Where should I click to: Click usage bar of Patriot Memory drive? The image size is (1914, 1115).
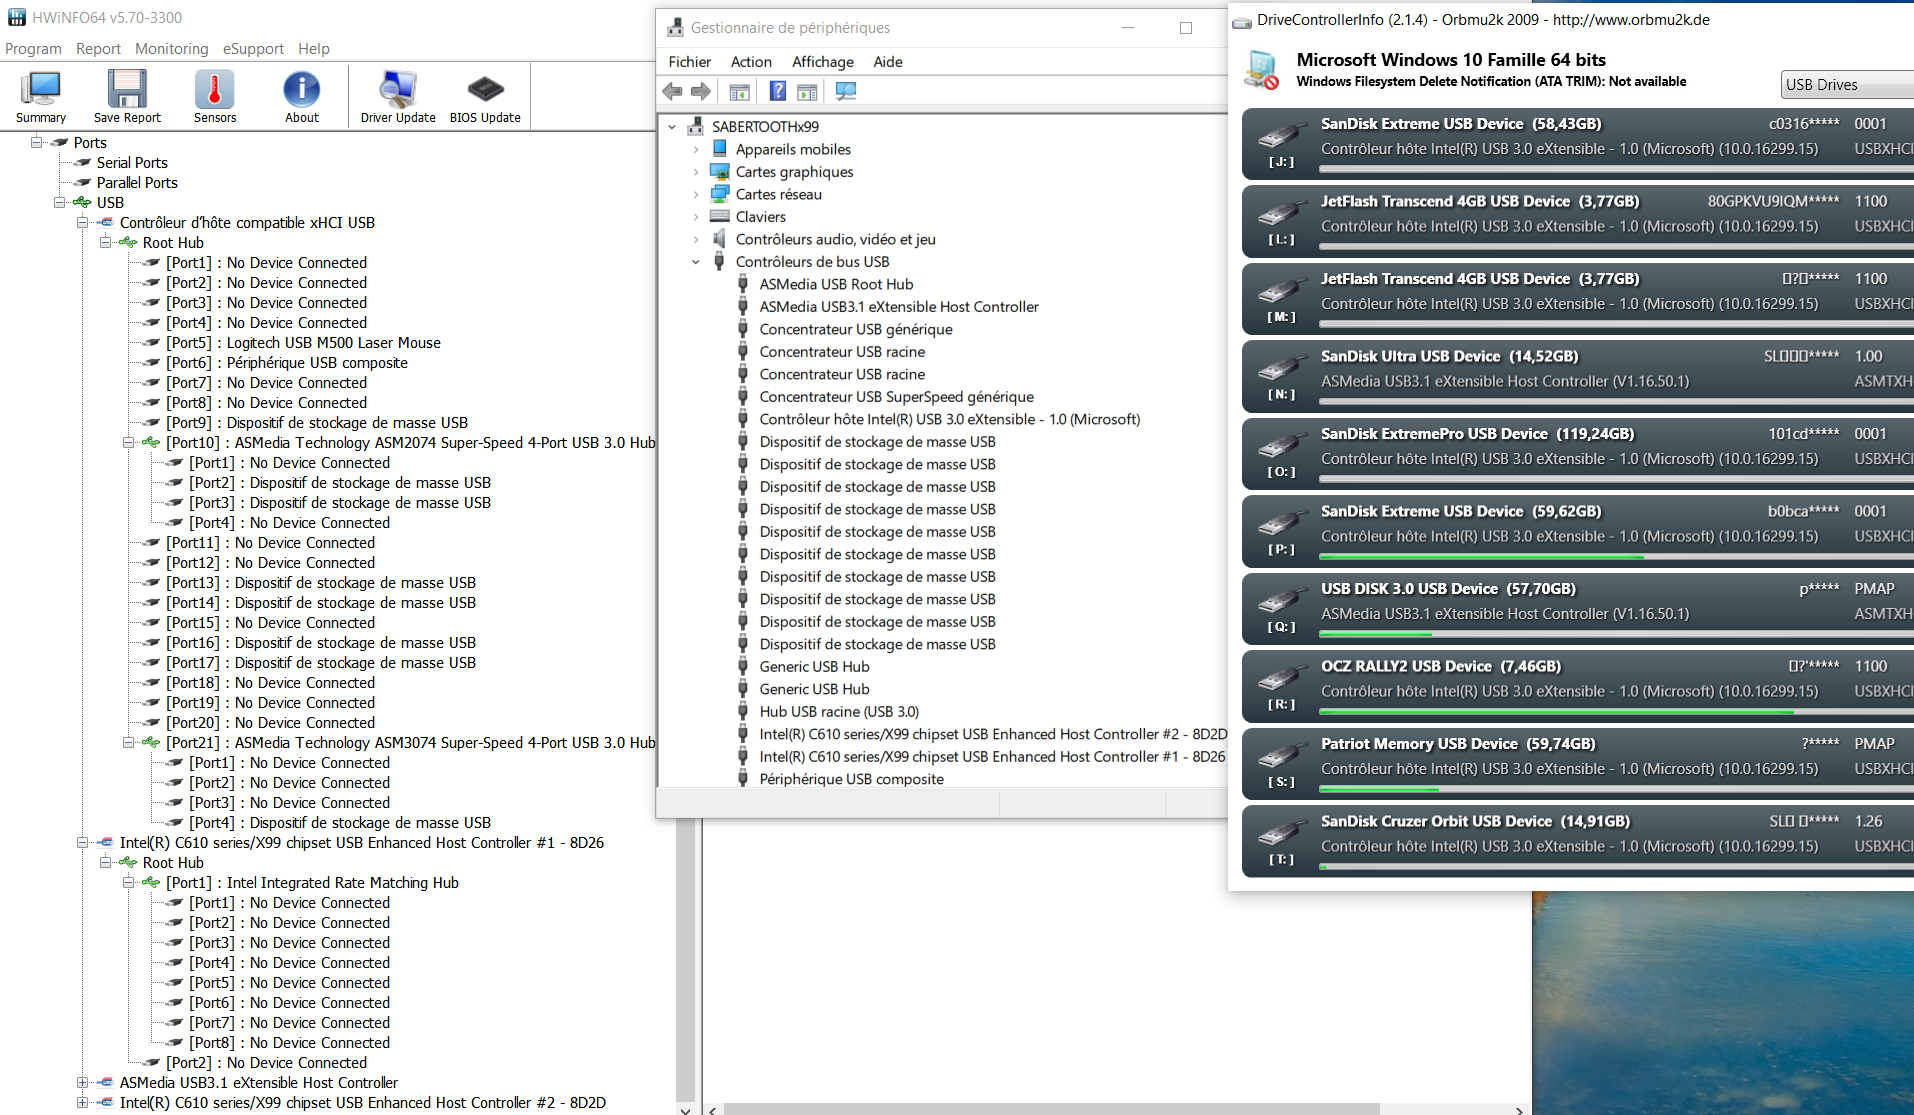pyautogui.click(x=1616, y=789)
